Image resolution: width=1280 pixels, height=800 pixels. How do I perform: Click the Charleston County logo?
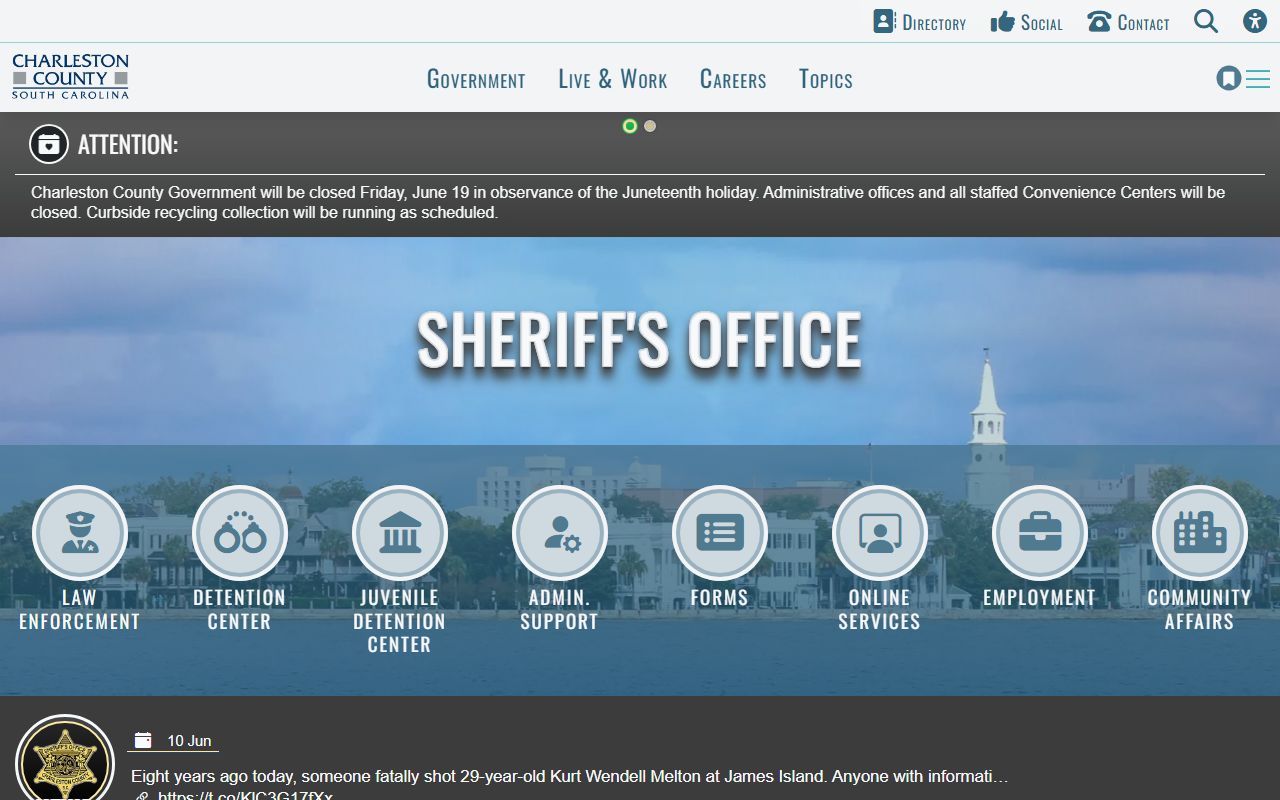70,77
